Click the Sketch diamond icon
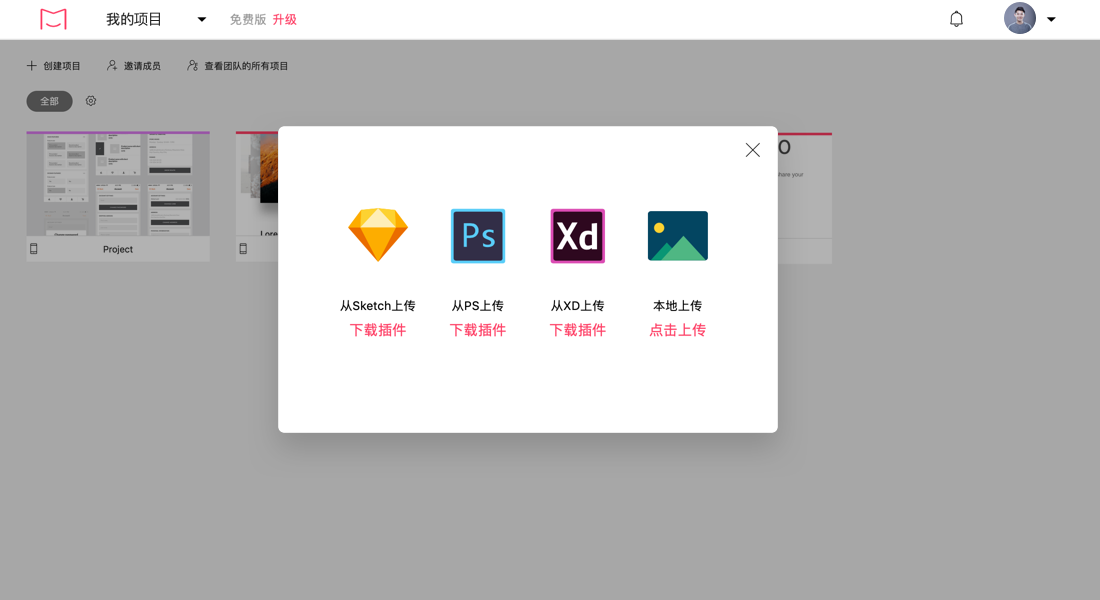The height and width of the screenshot is (600, 1100). point(378,235)
